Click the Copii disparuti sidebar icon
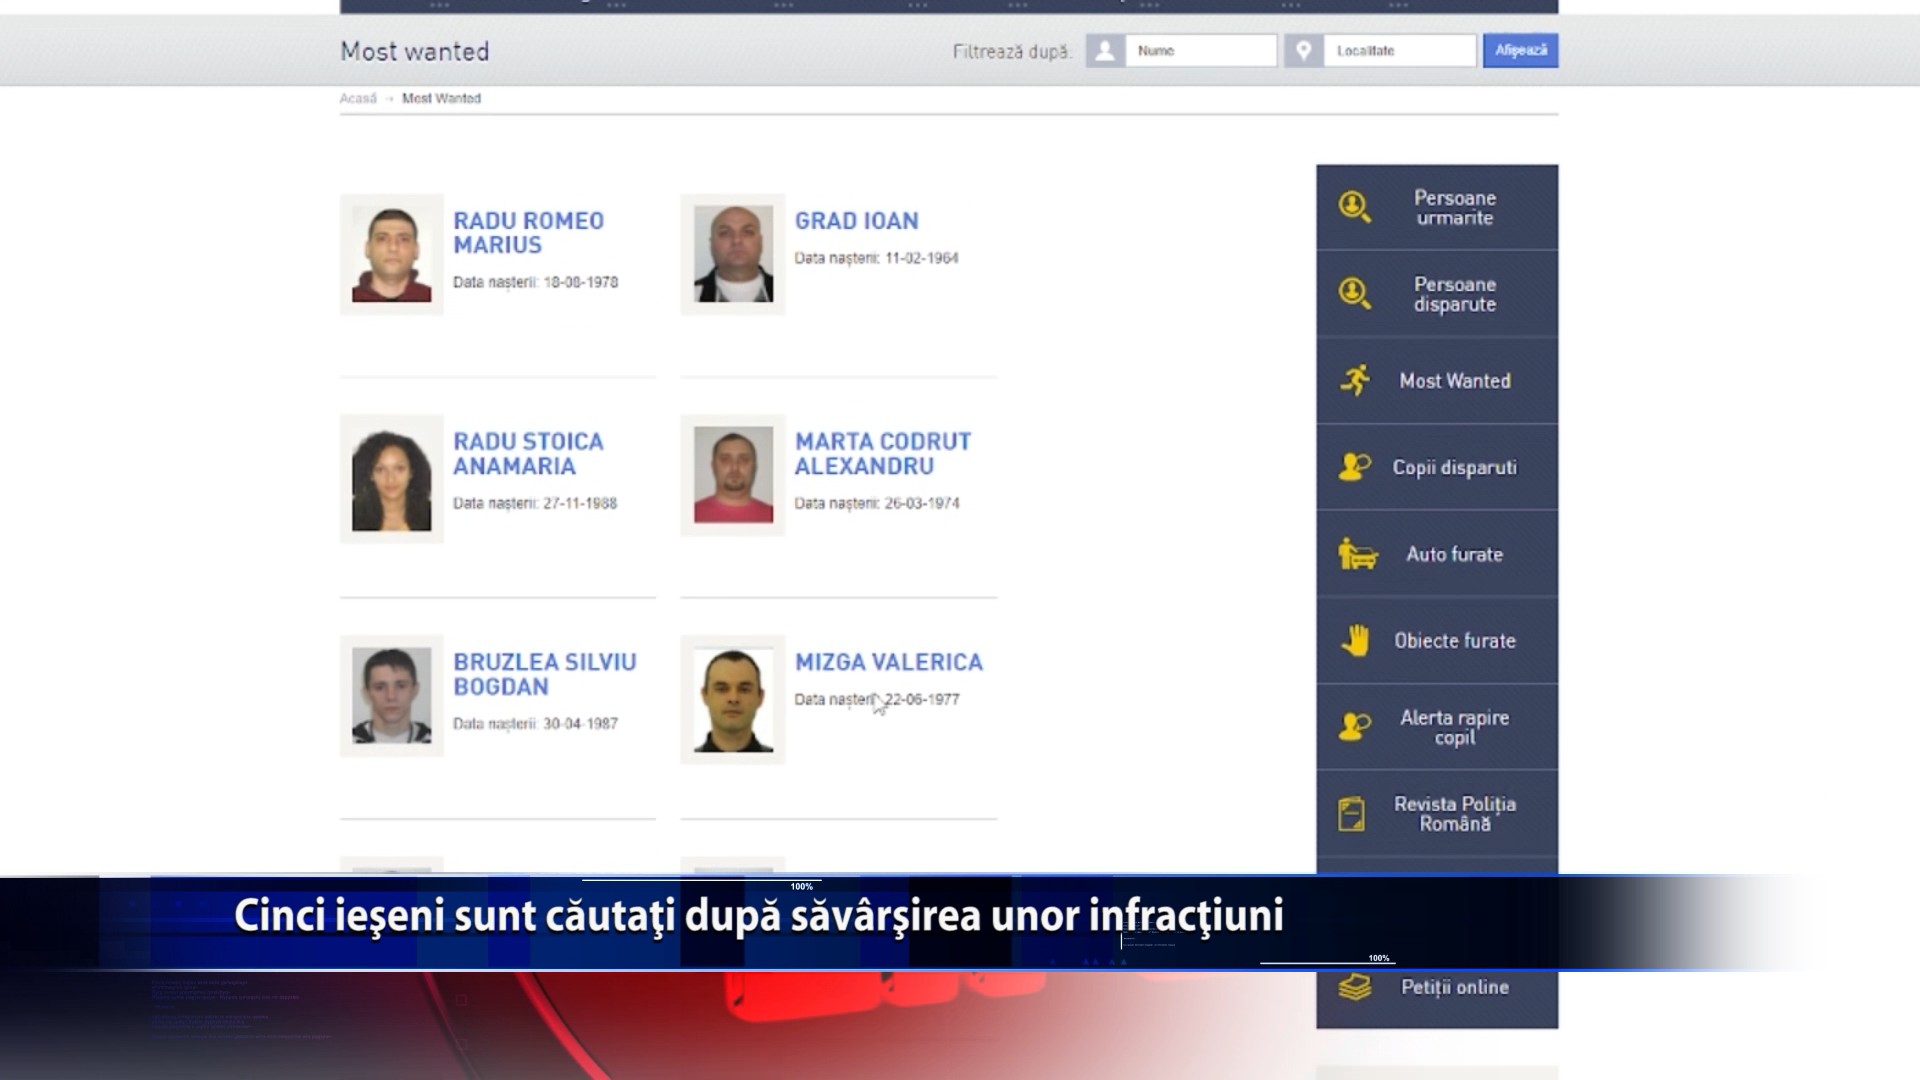 tap(1354, 467)
